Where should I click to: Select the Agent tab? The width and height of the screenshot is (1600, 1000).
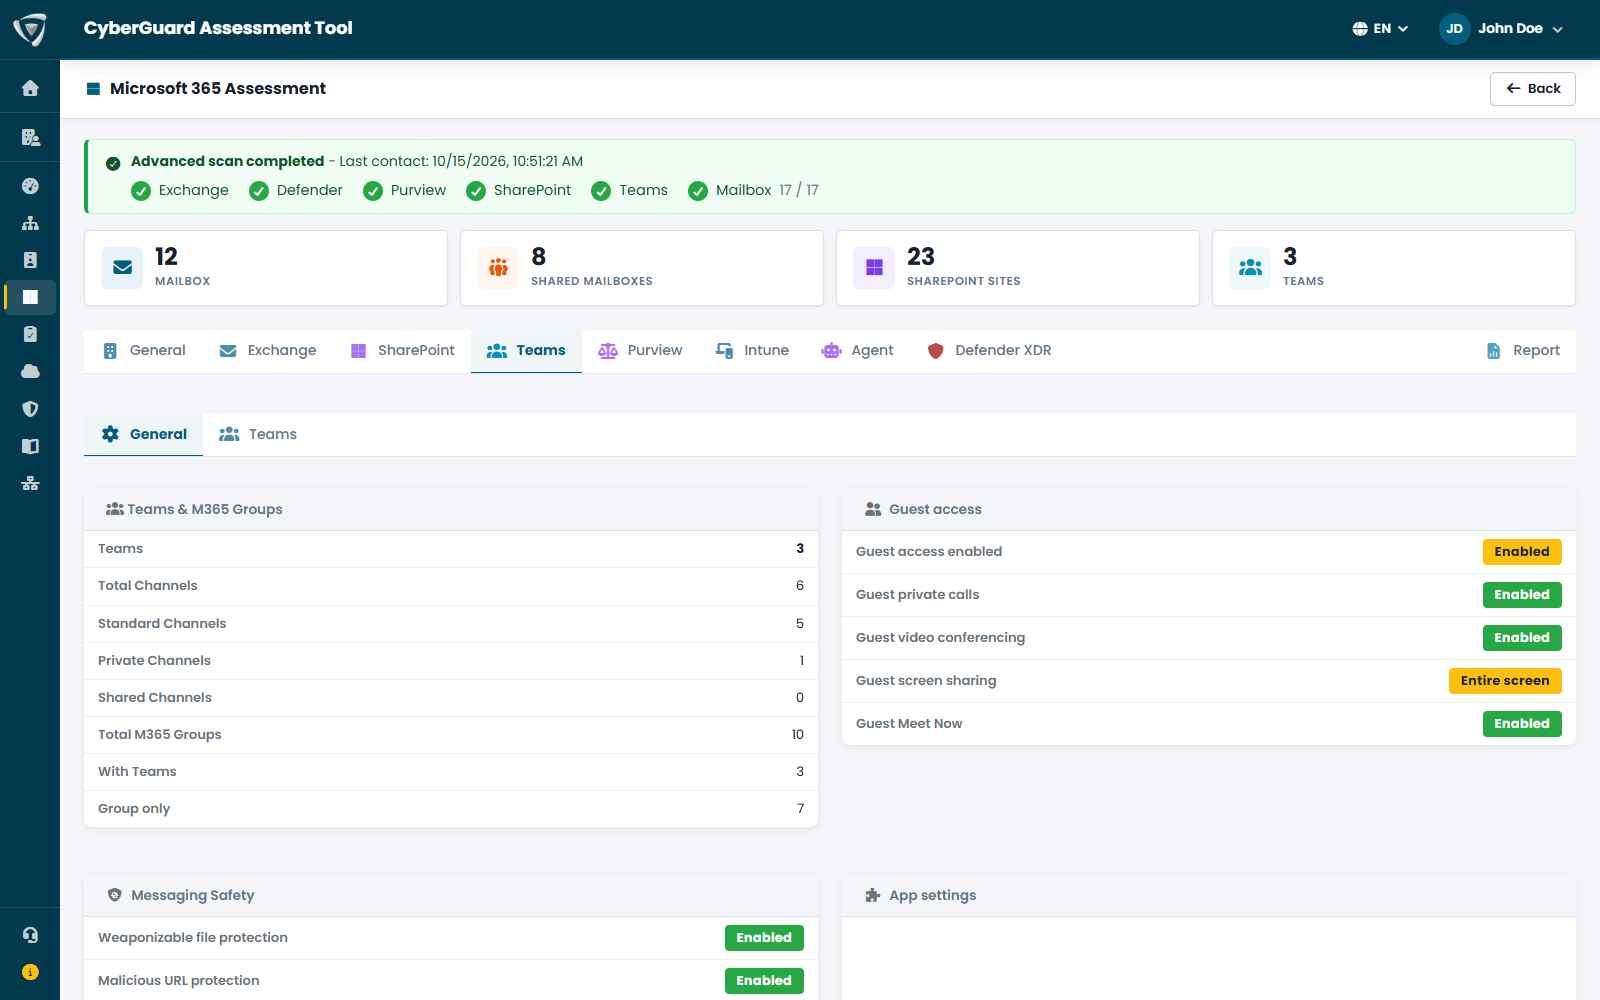click(x=857, y=351)
